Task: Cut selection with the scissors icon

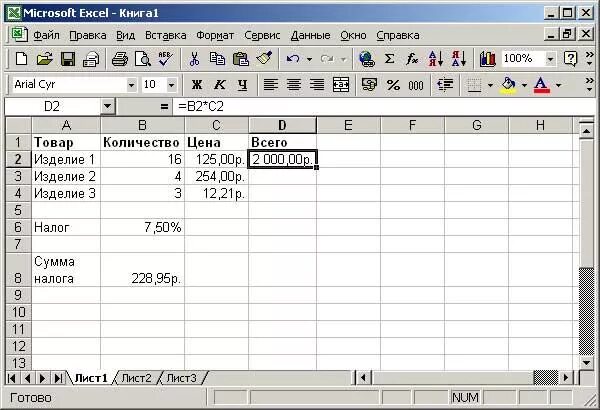Action: 194,59
